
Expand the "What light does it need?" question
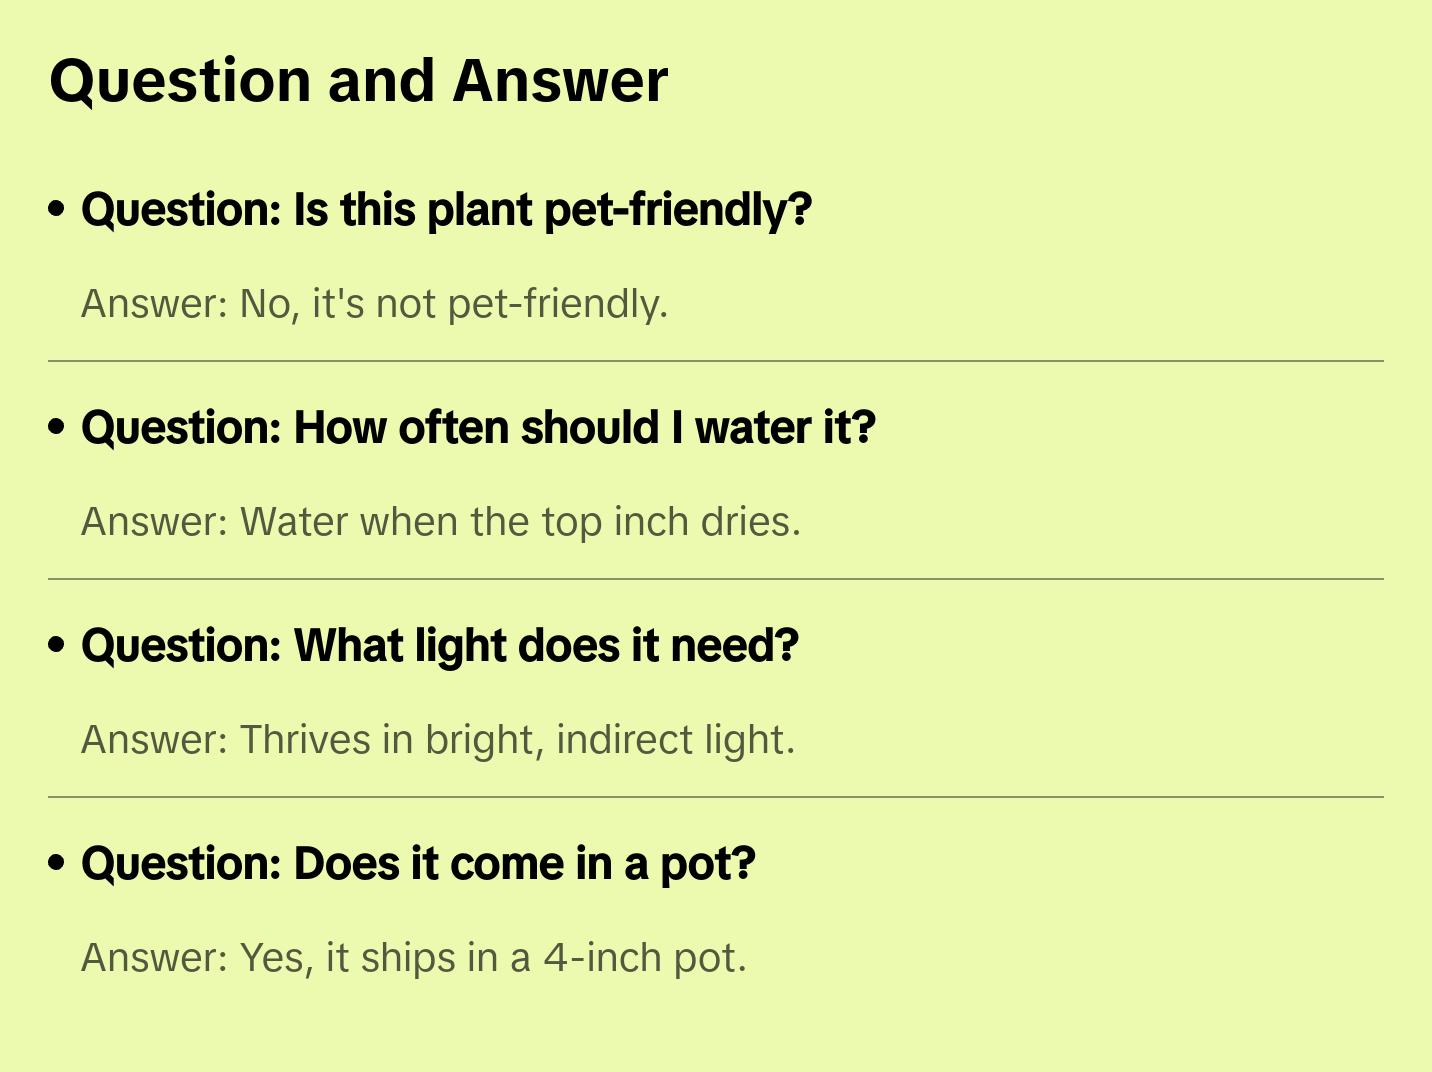(440, 646)
